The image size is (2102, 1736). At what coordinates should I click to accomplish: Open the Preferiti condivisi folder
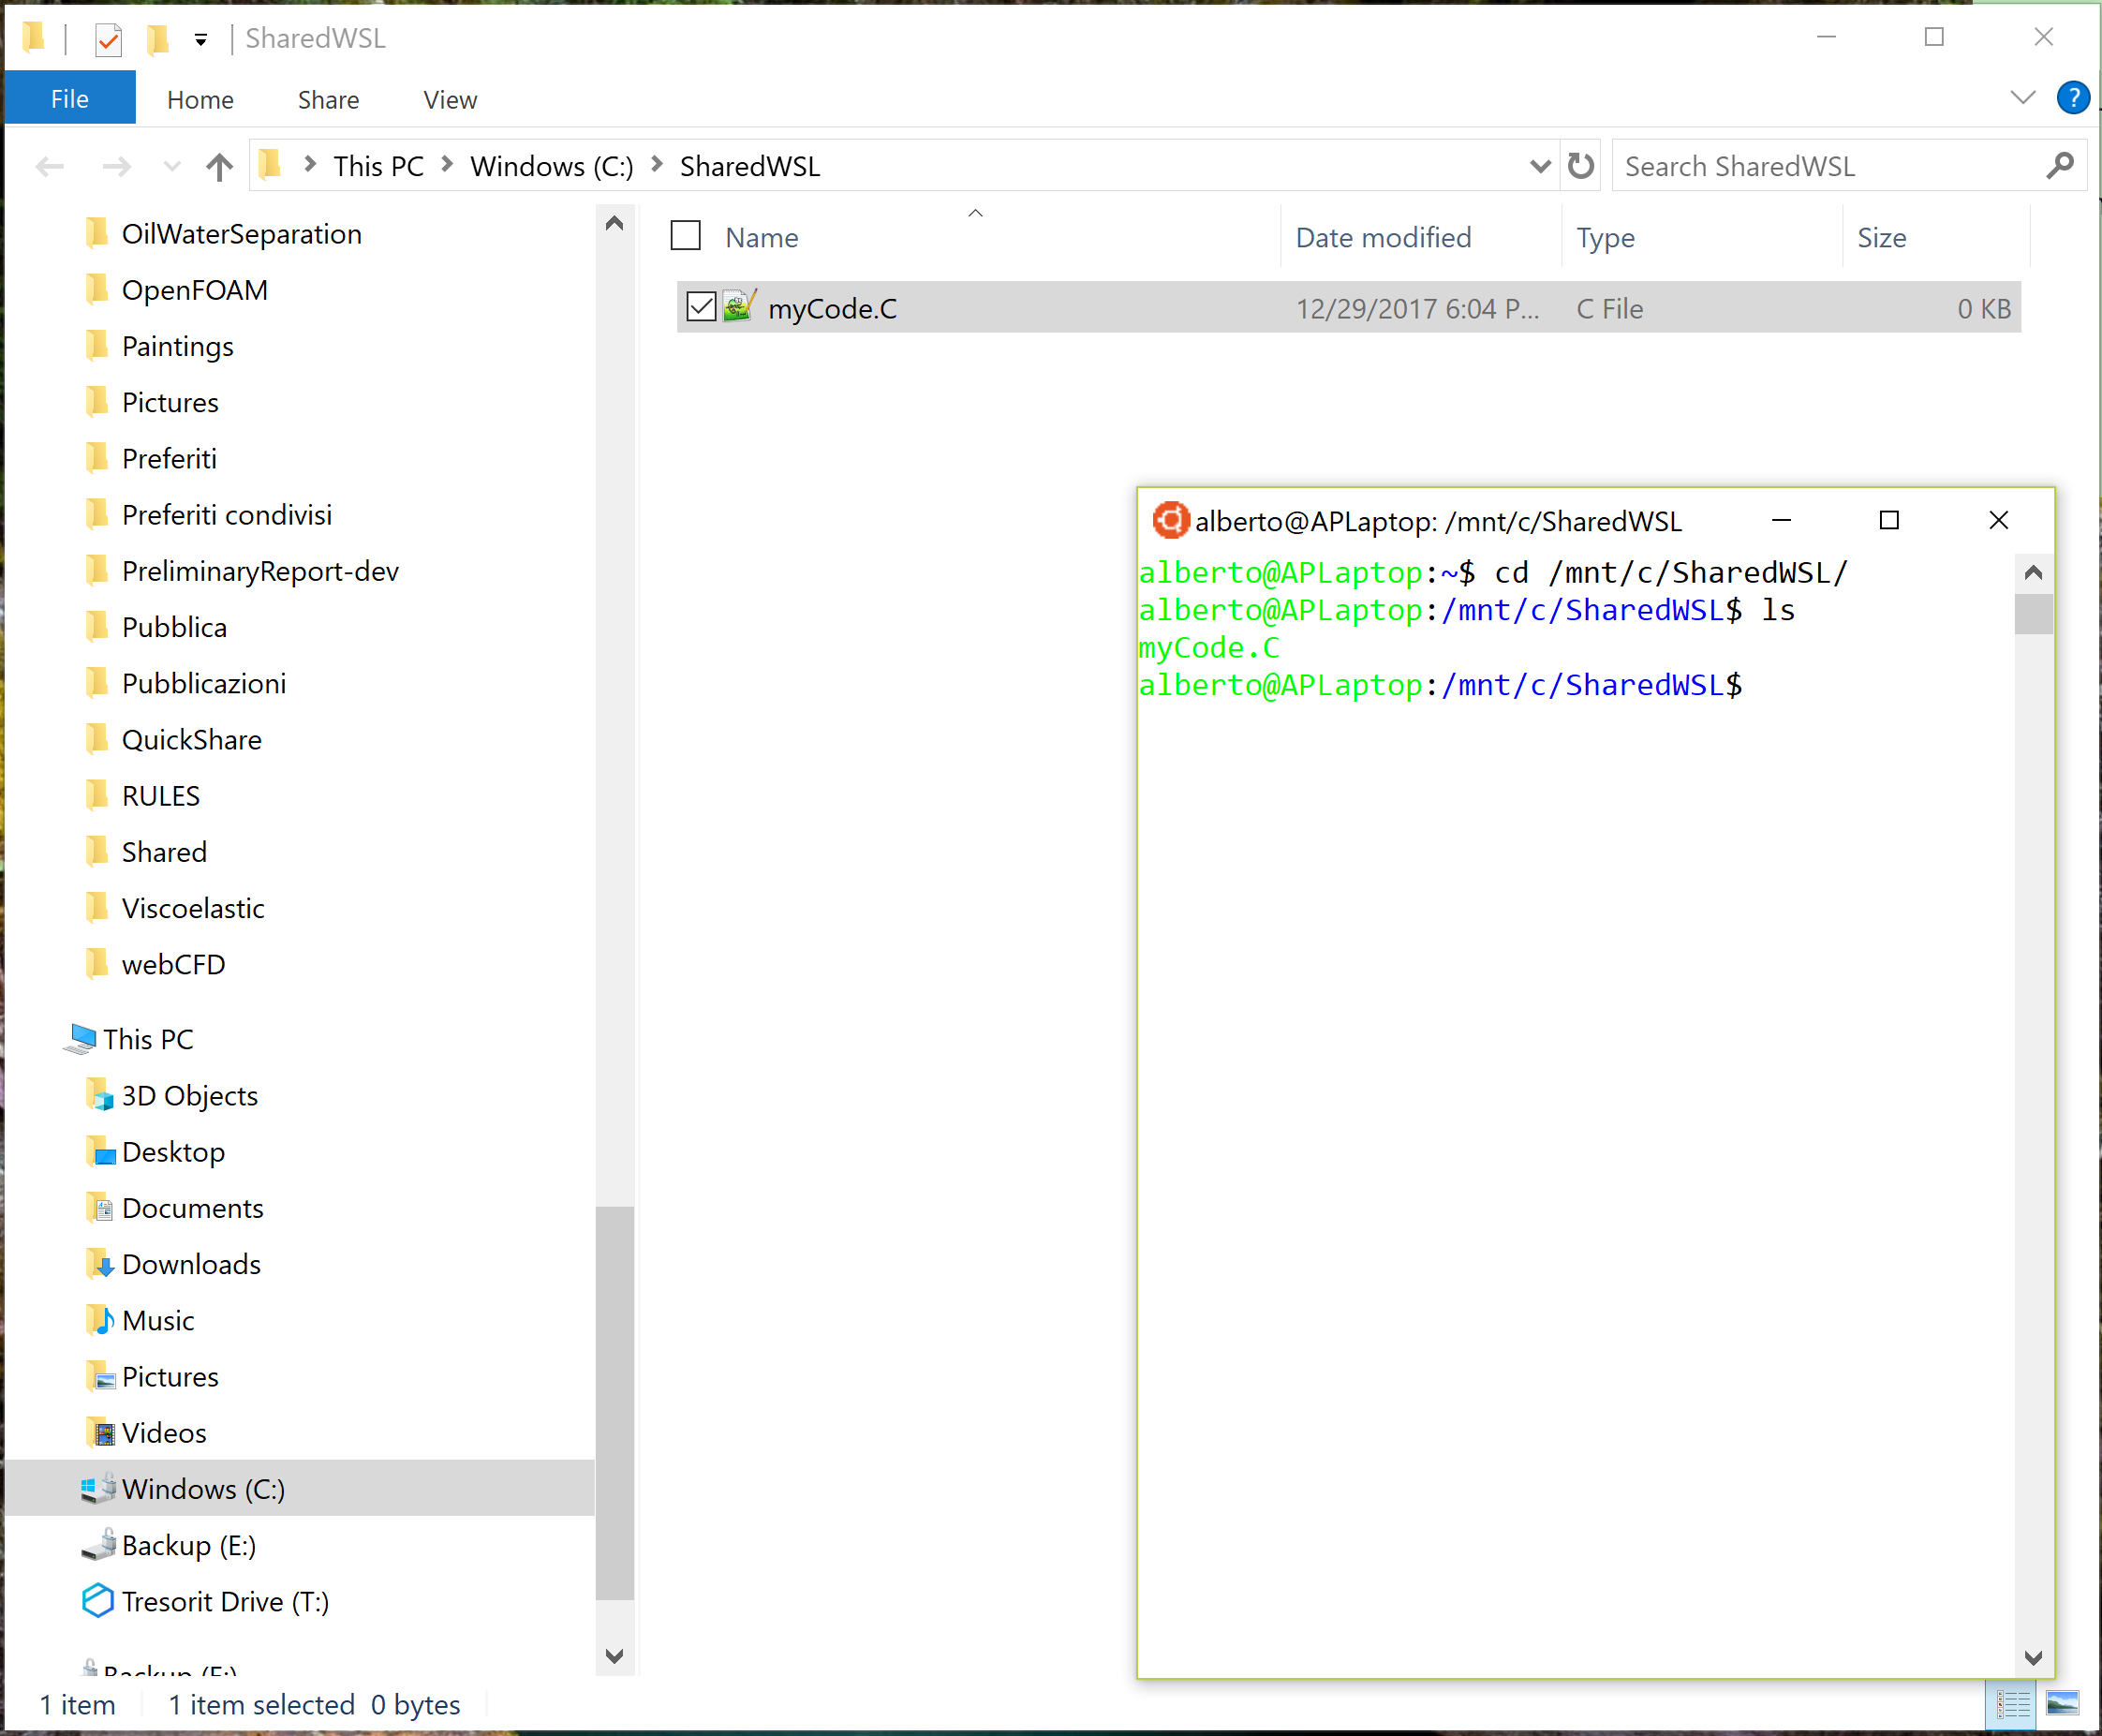click(x=227, y=515)
